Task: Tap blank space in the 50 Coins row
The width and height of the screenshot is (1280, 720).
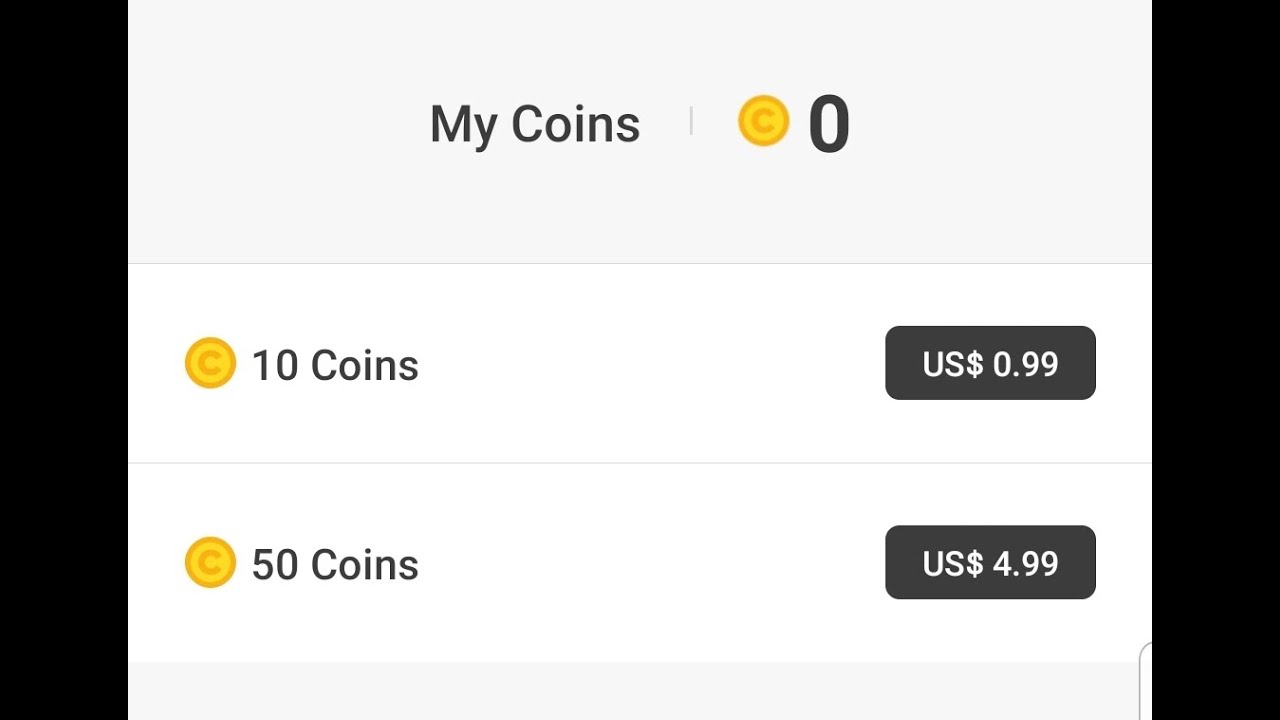Action: (x=650, y=563)
